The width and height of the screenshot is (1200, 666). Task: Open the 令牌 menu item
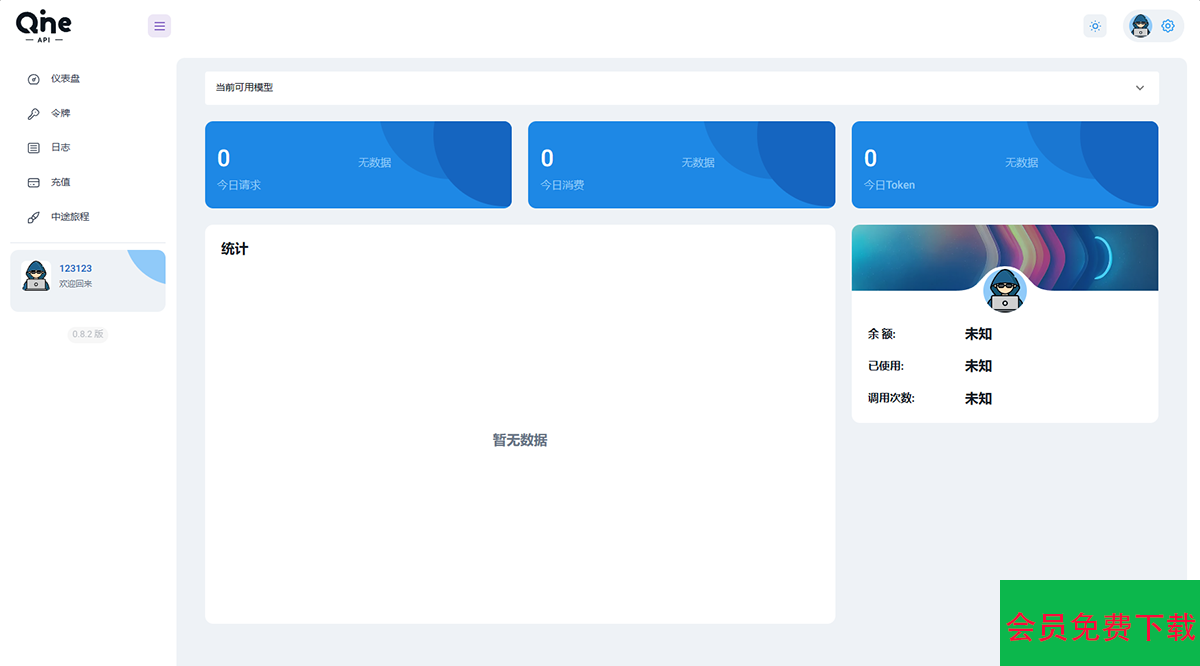61,114
